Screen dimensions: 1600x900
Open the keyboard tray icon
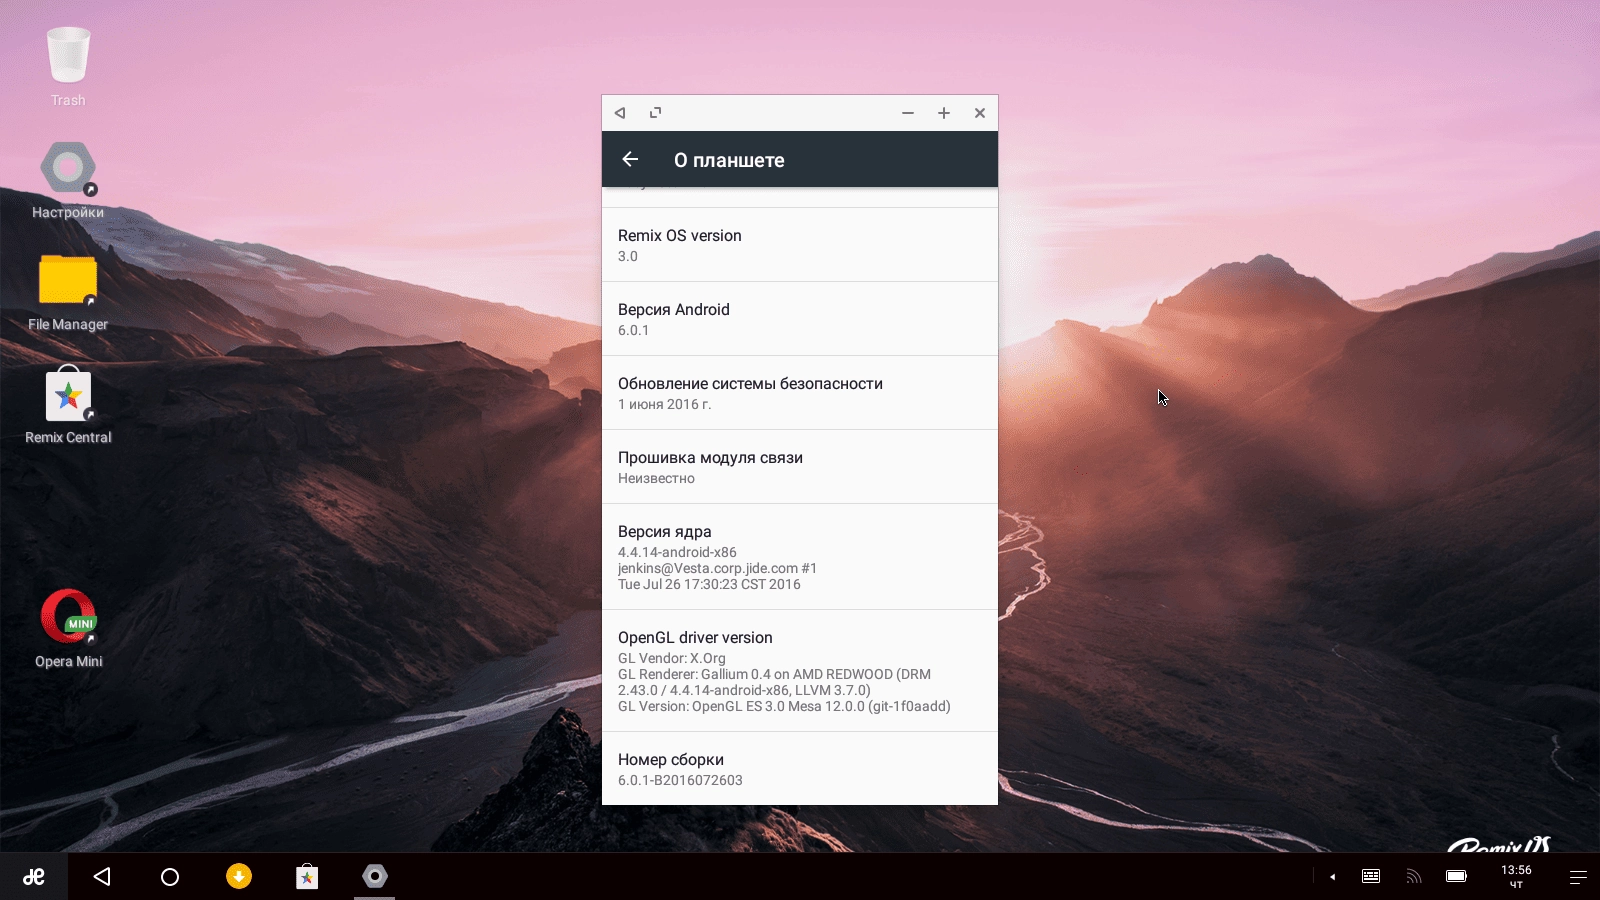(1371, 876)
